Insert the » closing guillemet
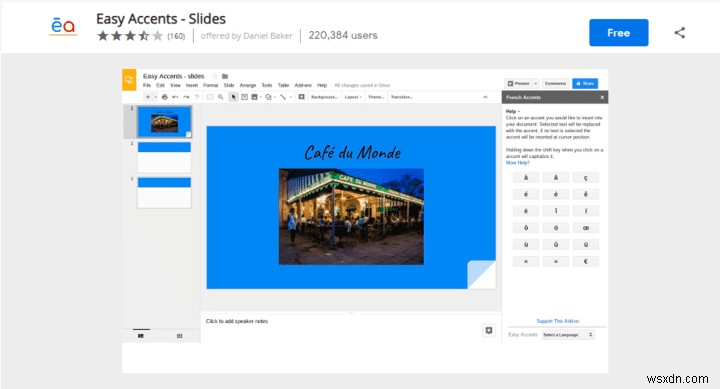 click(x=556, y=261)
